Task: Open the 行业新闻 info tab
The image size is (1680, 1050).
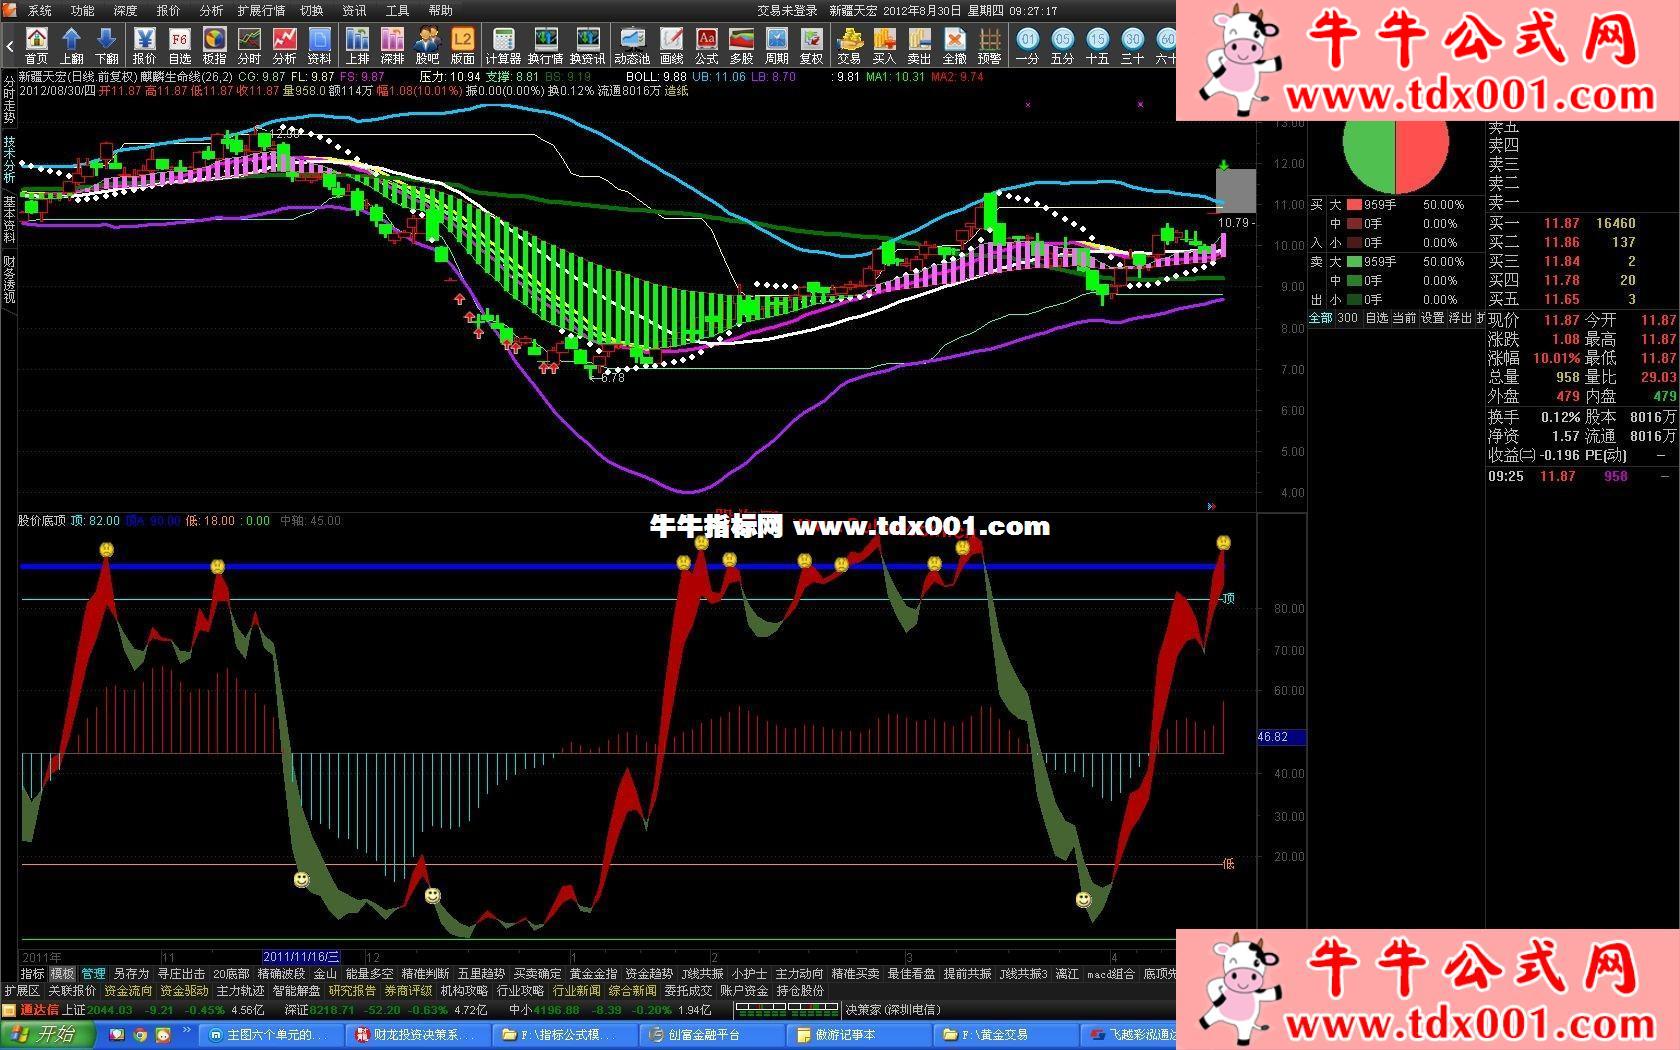Action: 576,991
